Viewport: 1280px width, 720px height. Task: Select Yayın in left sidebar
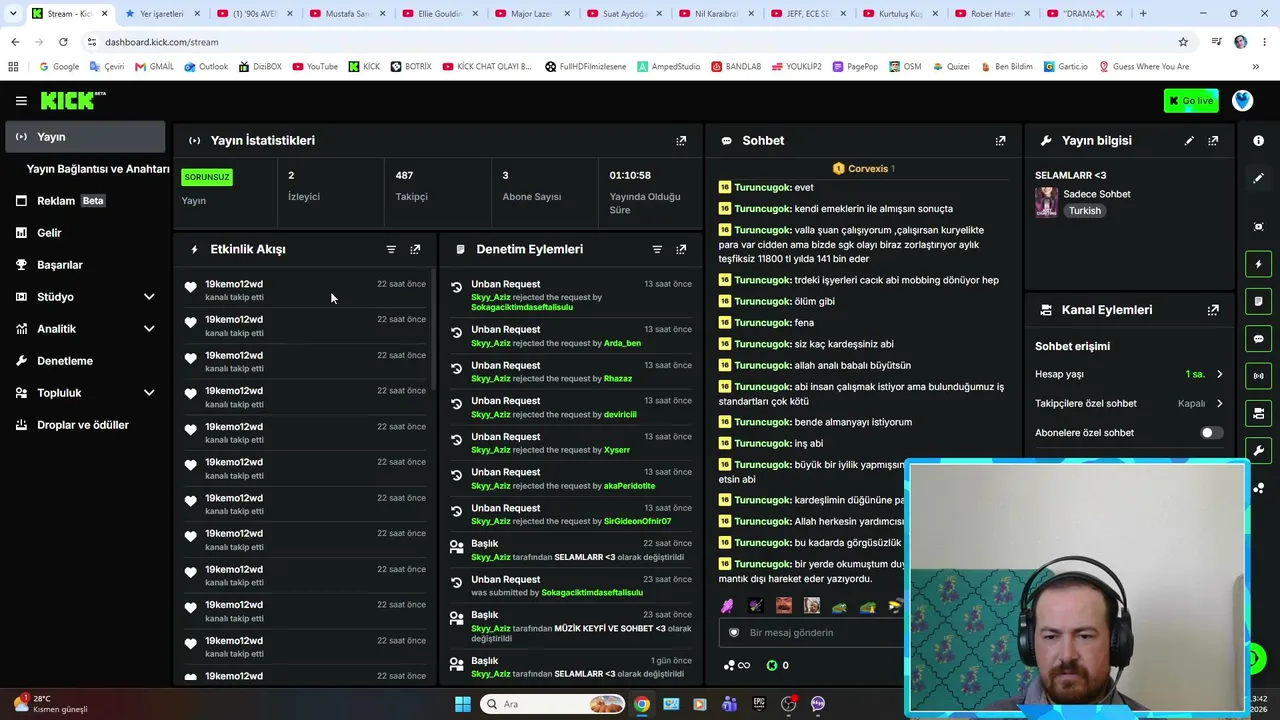(86, 137)
